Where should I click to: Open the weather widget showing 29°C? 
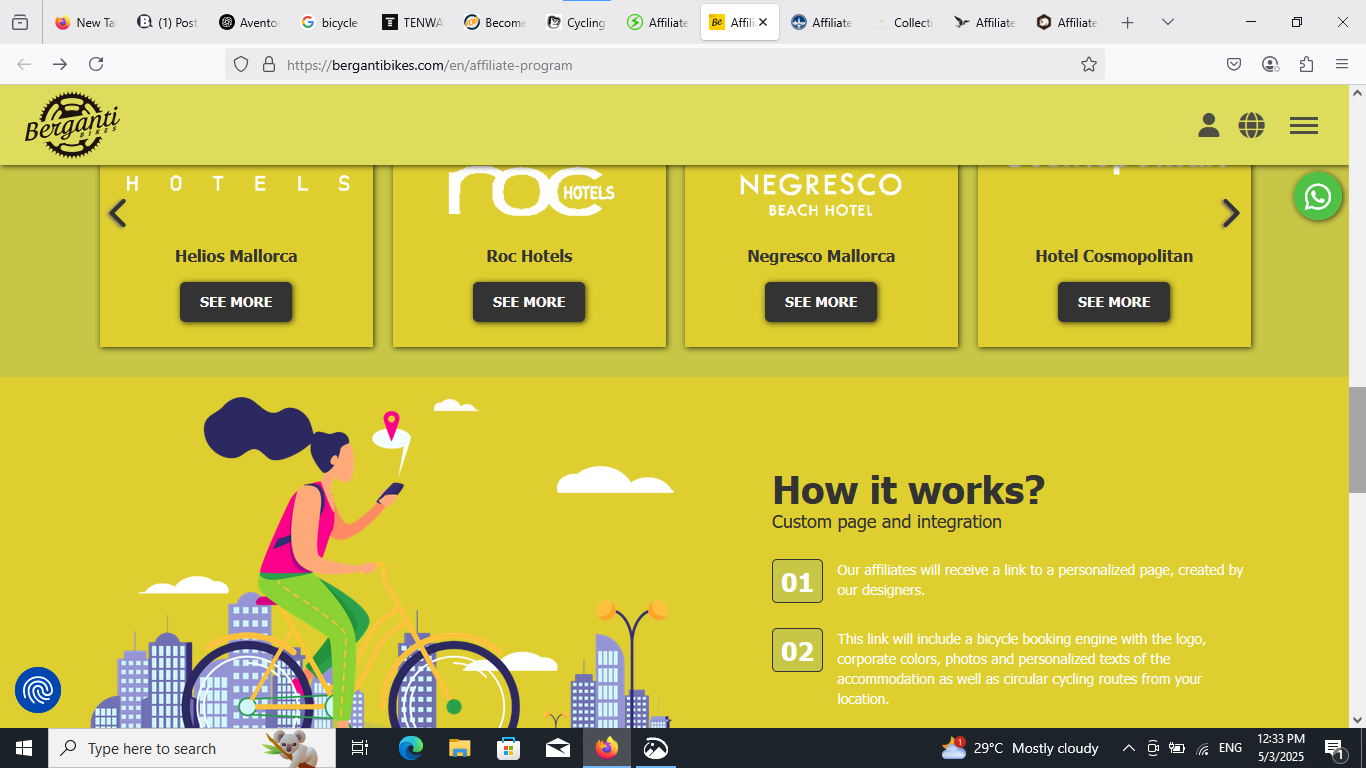point(1020,748)
